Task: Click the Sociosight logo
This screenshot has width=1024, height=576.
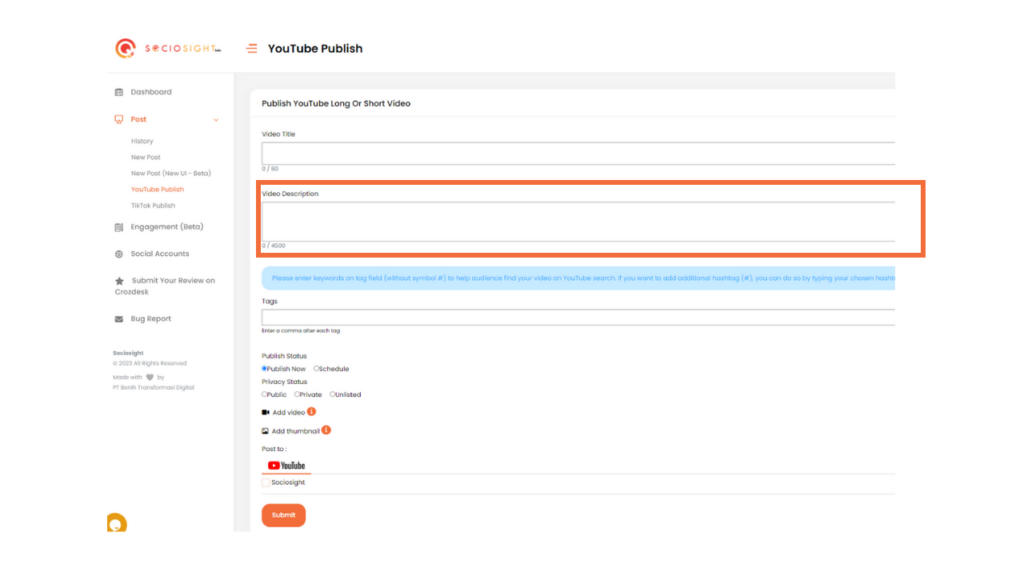Action: tap(168, 48)
